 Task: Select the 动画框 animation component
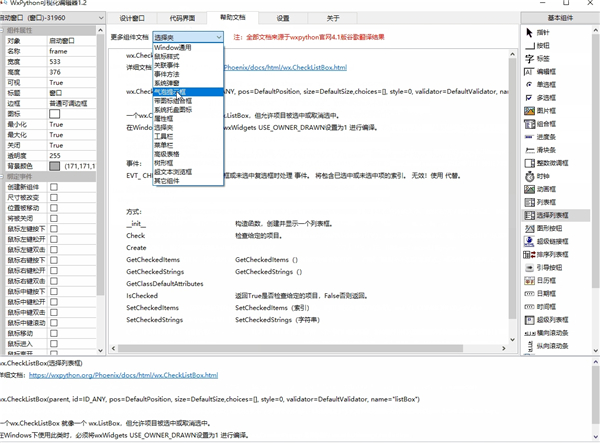pyautogui.click(x=540, y=189)
